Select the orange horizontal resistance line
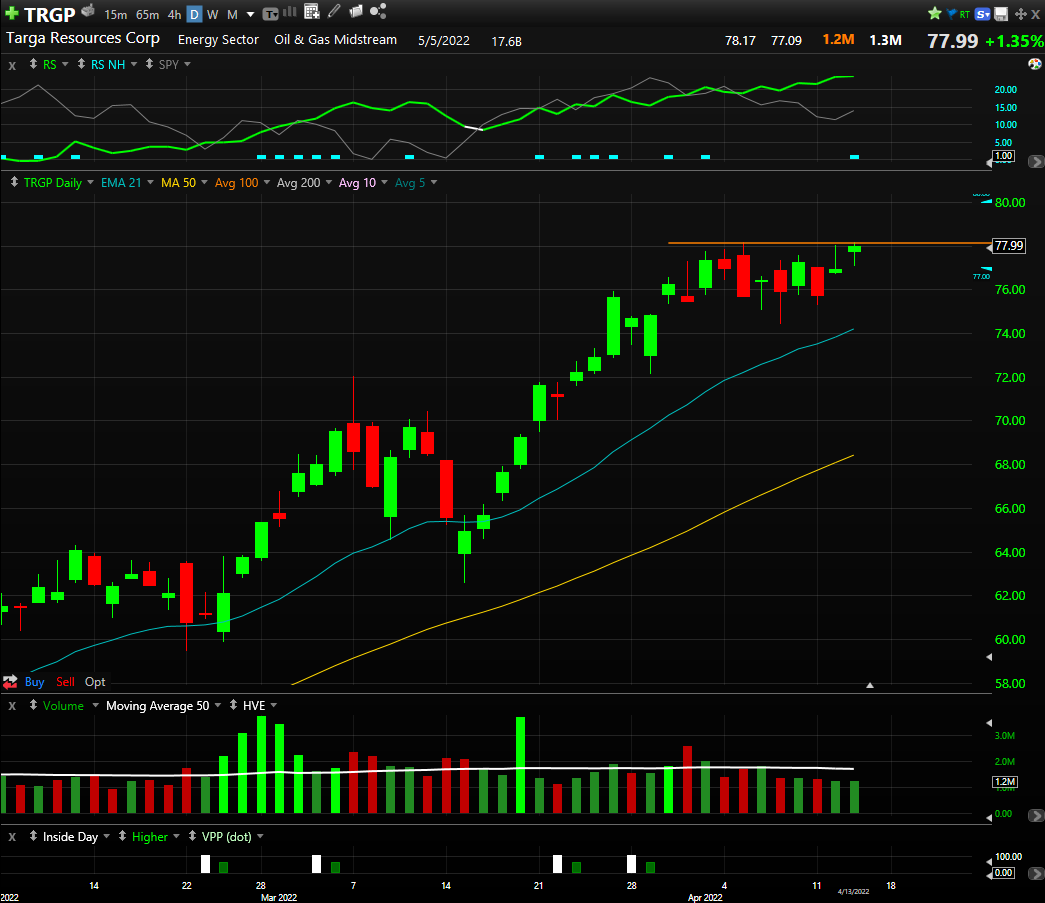This screenshot has height=903, width=1045. click(x=830, y=243)
